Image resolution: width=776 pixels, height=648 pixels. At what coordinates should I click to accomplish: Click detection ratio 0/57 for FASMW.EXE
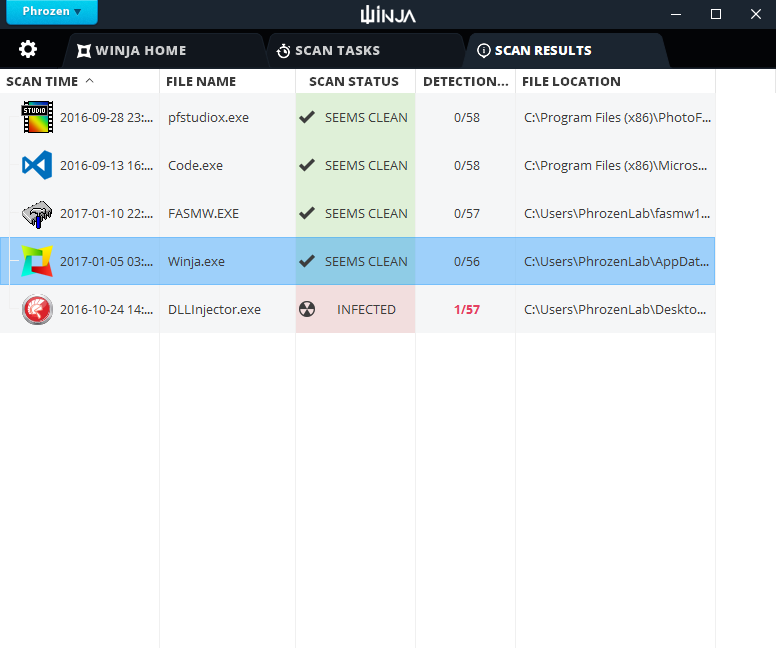pos(467,213)
